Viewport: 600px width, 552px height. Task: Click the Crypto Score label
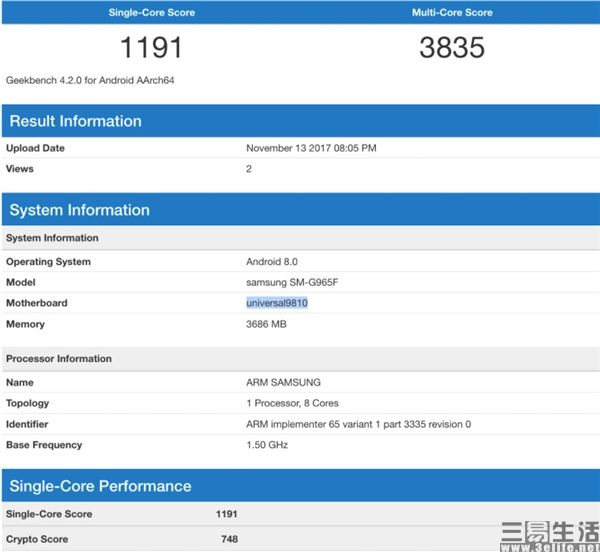37,539
